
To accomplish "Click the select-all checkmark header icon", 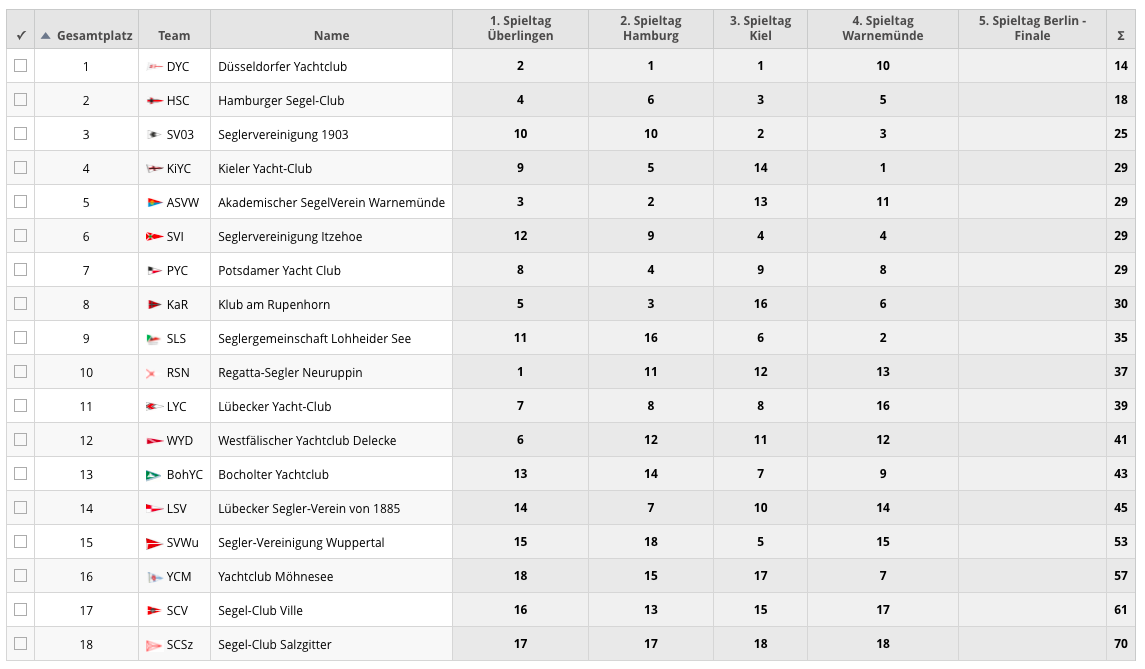I will (21, 35).
